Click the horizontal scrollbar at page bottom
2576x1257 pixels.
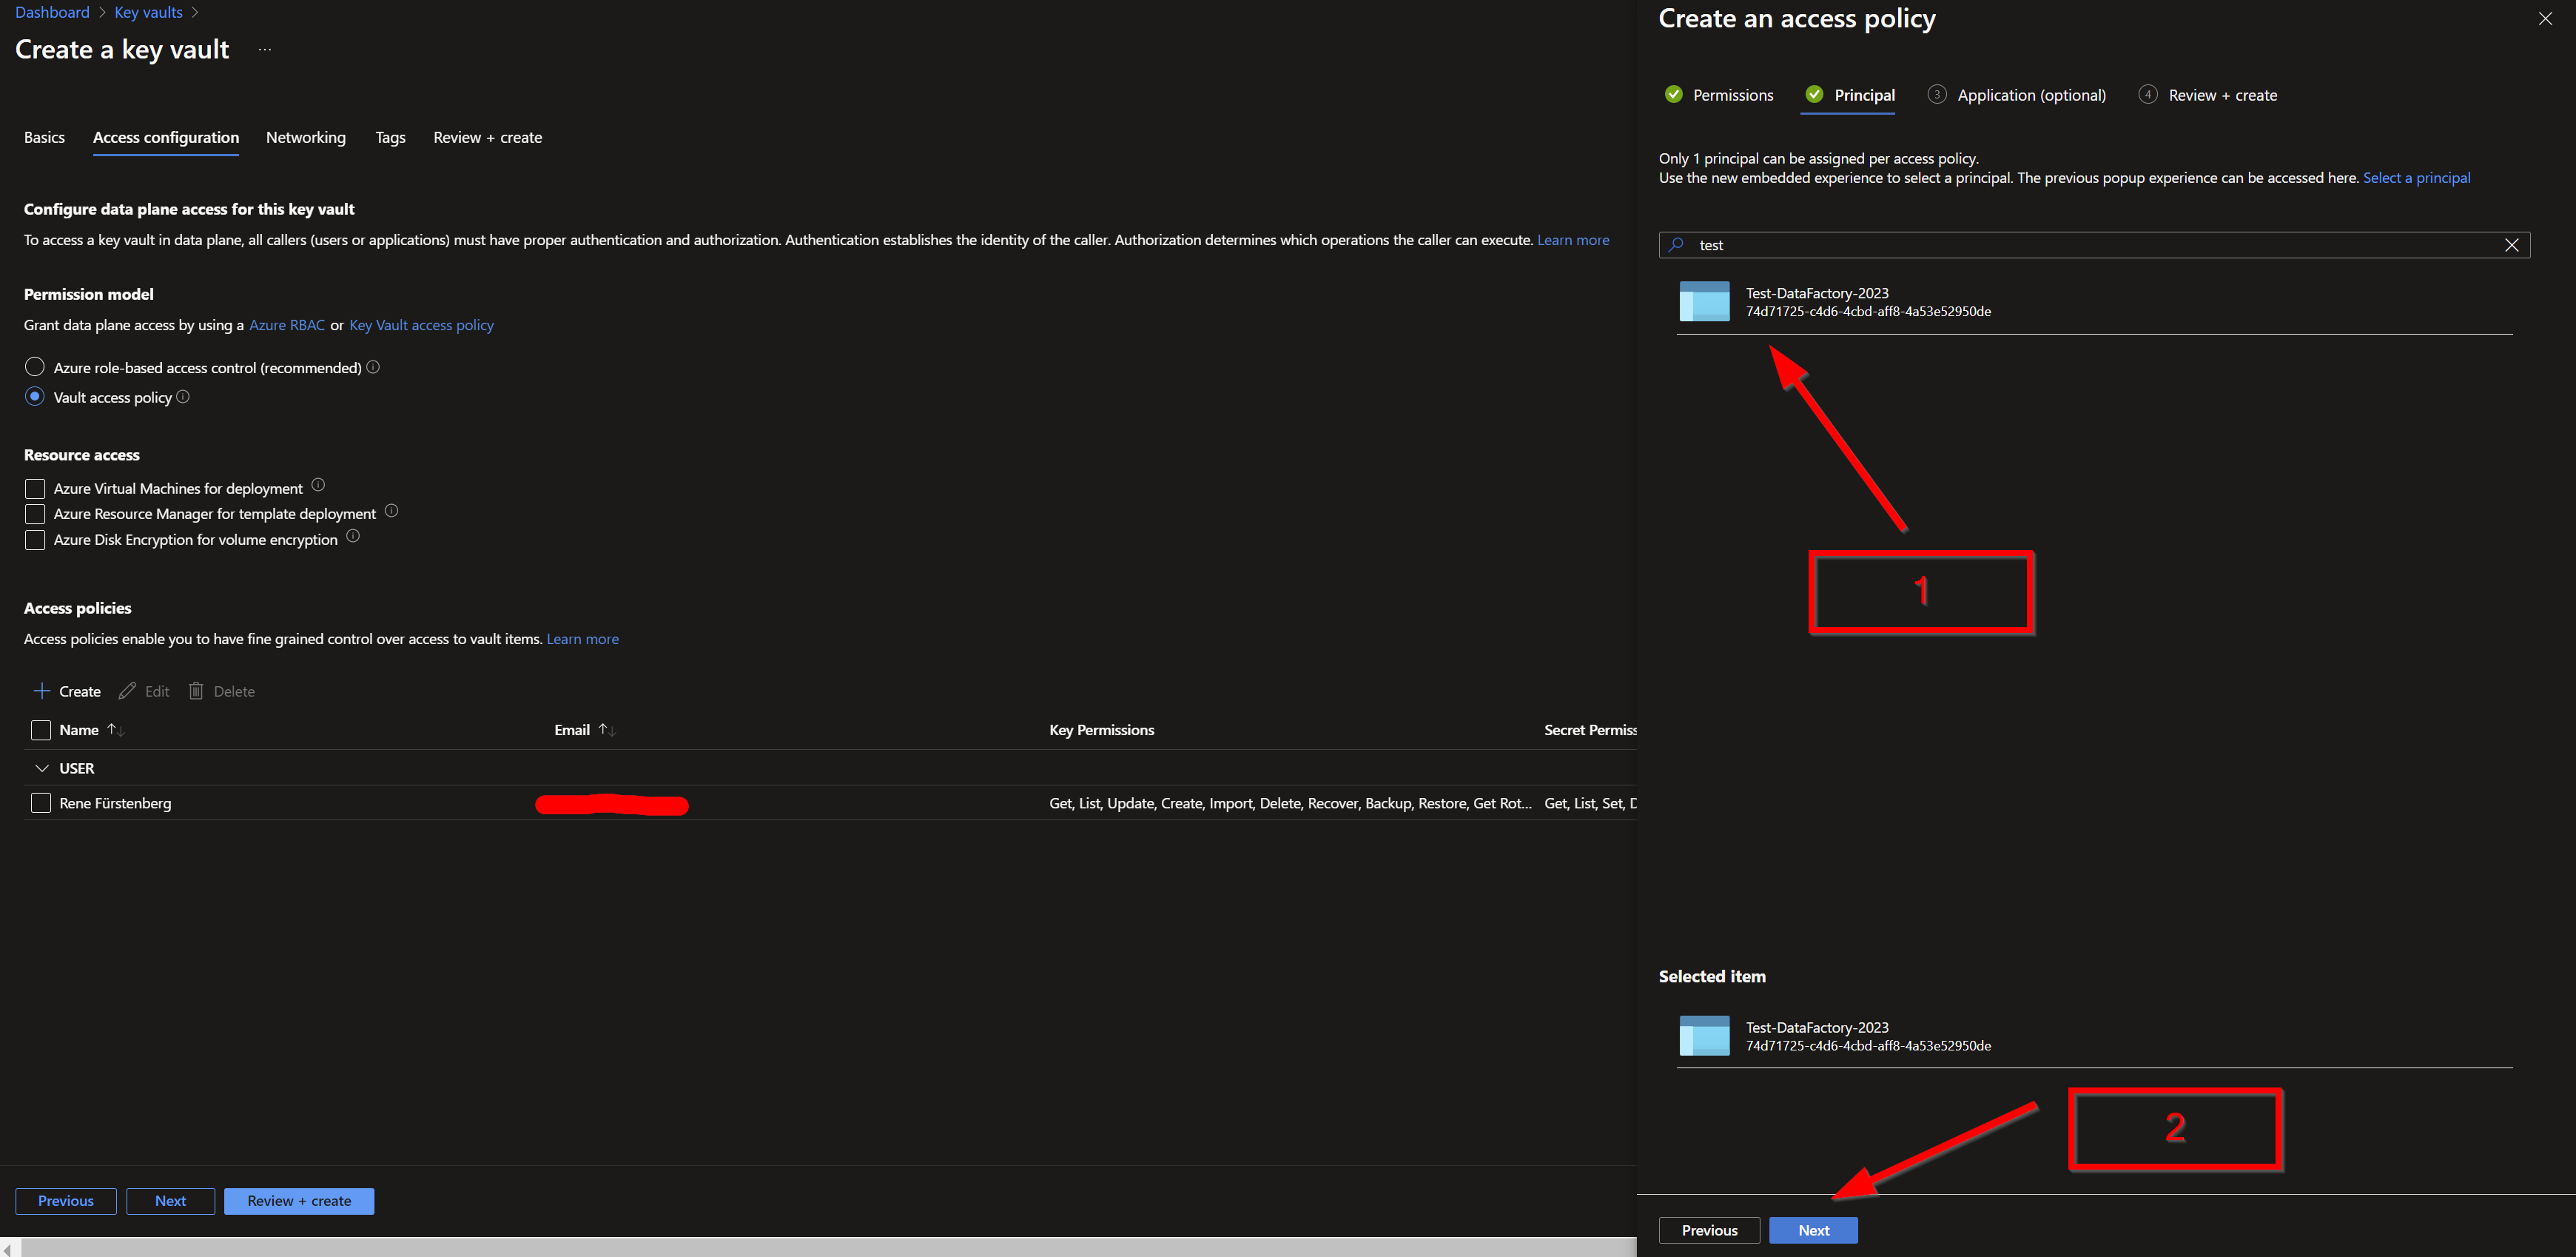tap(828, 1247)
